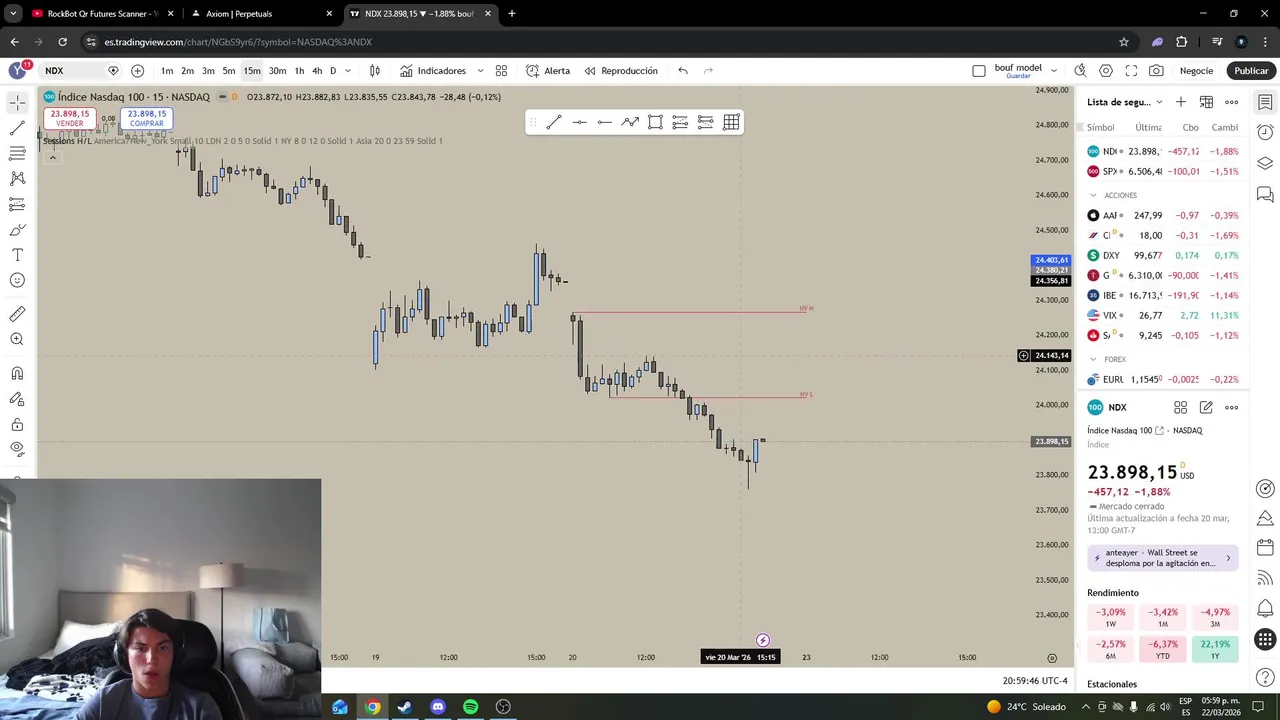Switch to 4h timeframe
Viewport: 1280px width, 720px height.
tap(317, 71)
